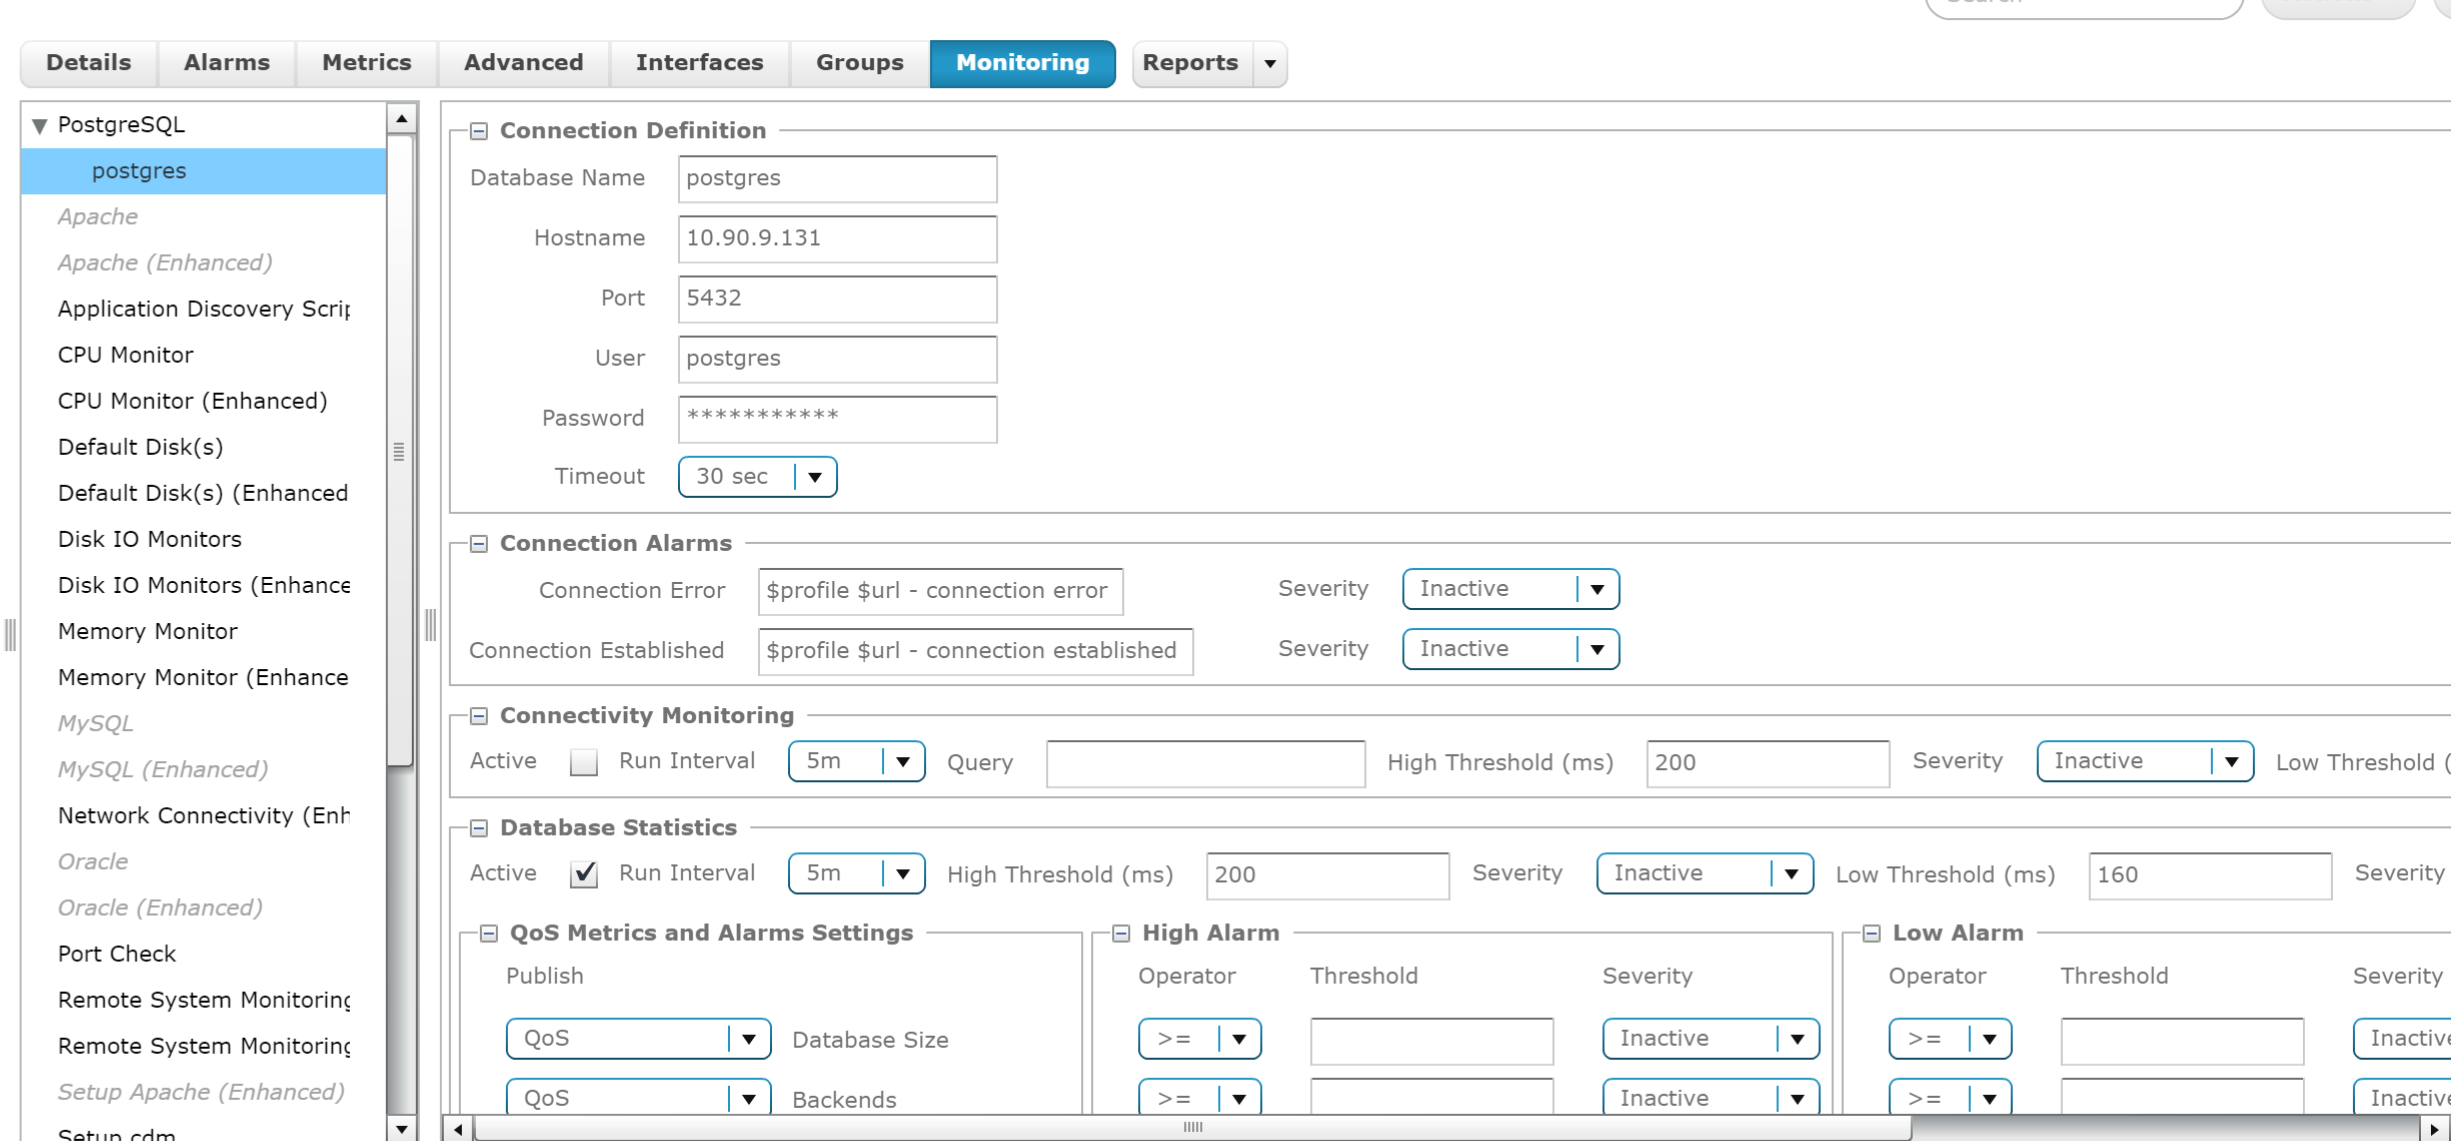The height and width of the screenshot is (1141, 2451).
Task: Collapse the Connectivity Monitoring section
Action: pyautogui.click(x=479, y=716)
